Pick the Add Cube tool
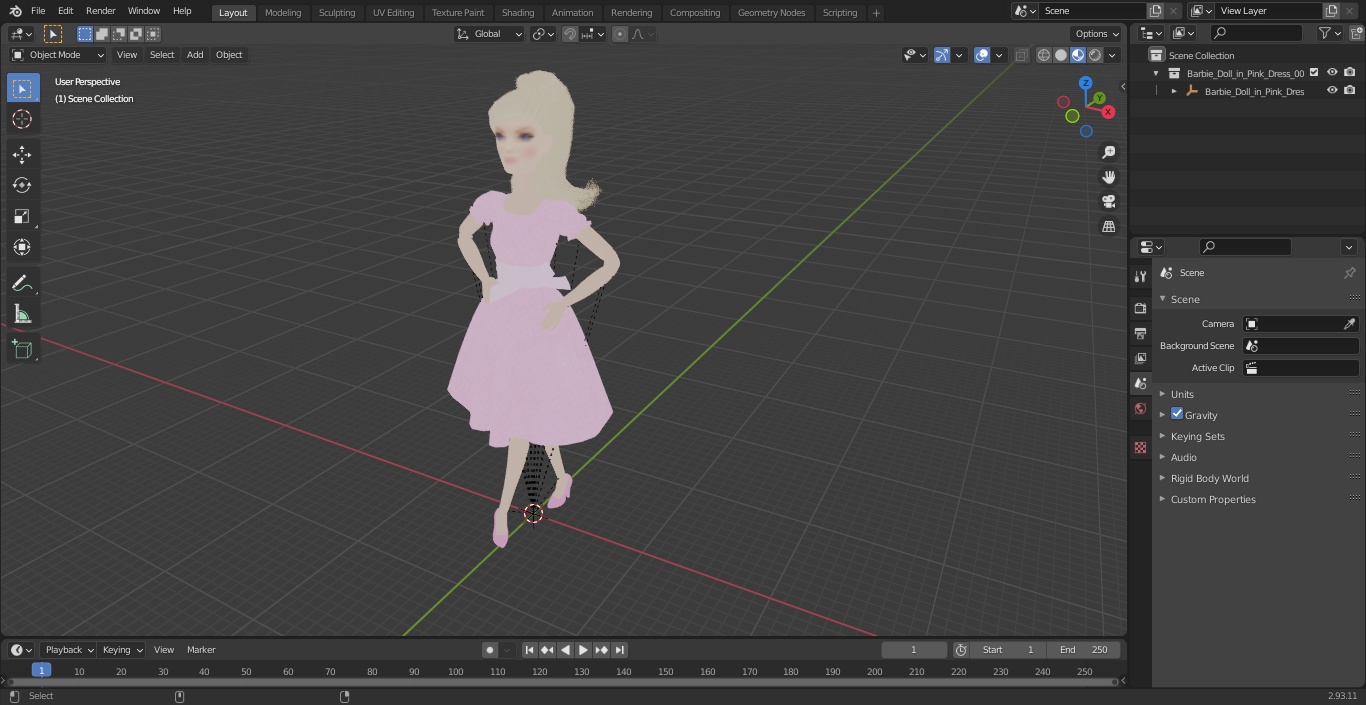This screenshot has width=1366, height=705. 22,349
